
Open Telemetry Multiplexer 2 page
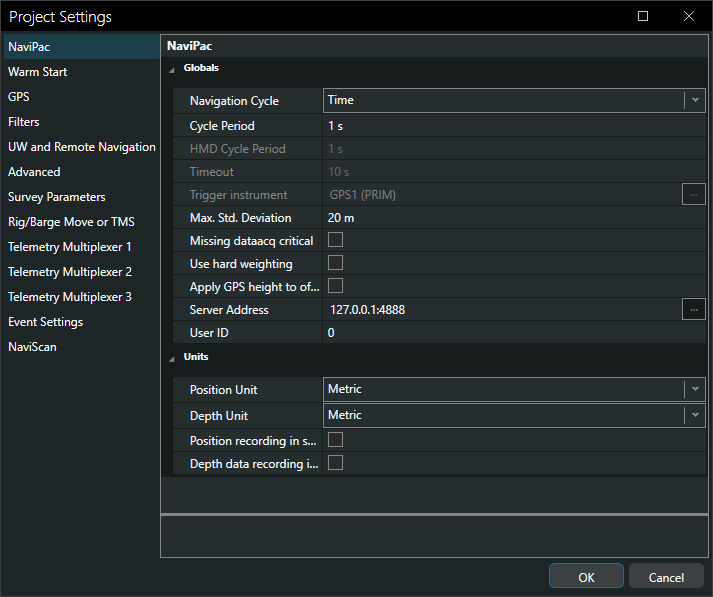point(82,272)
